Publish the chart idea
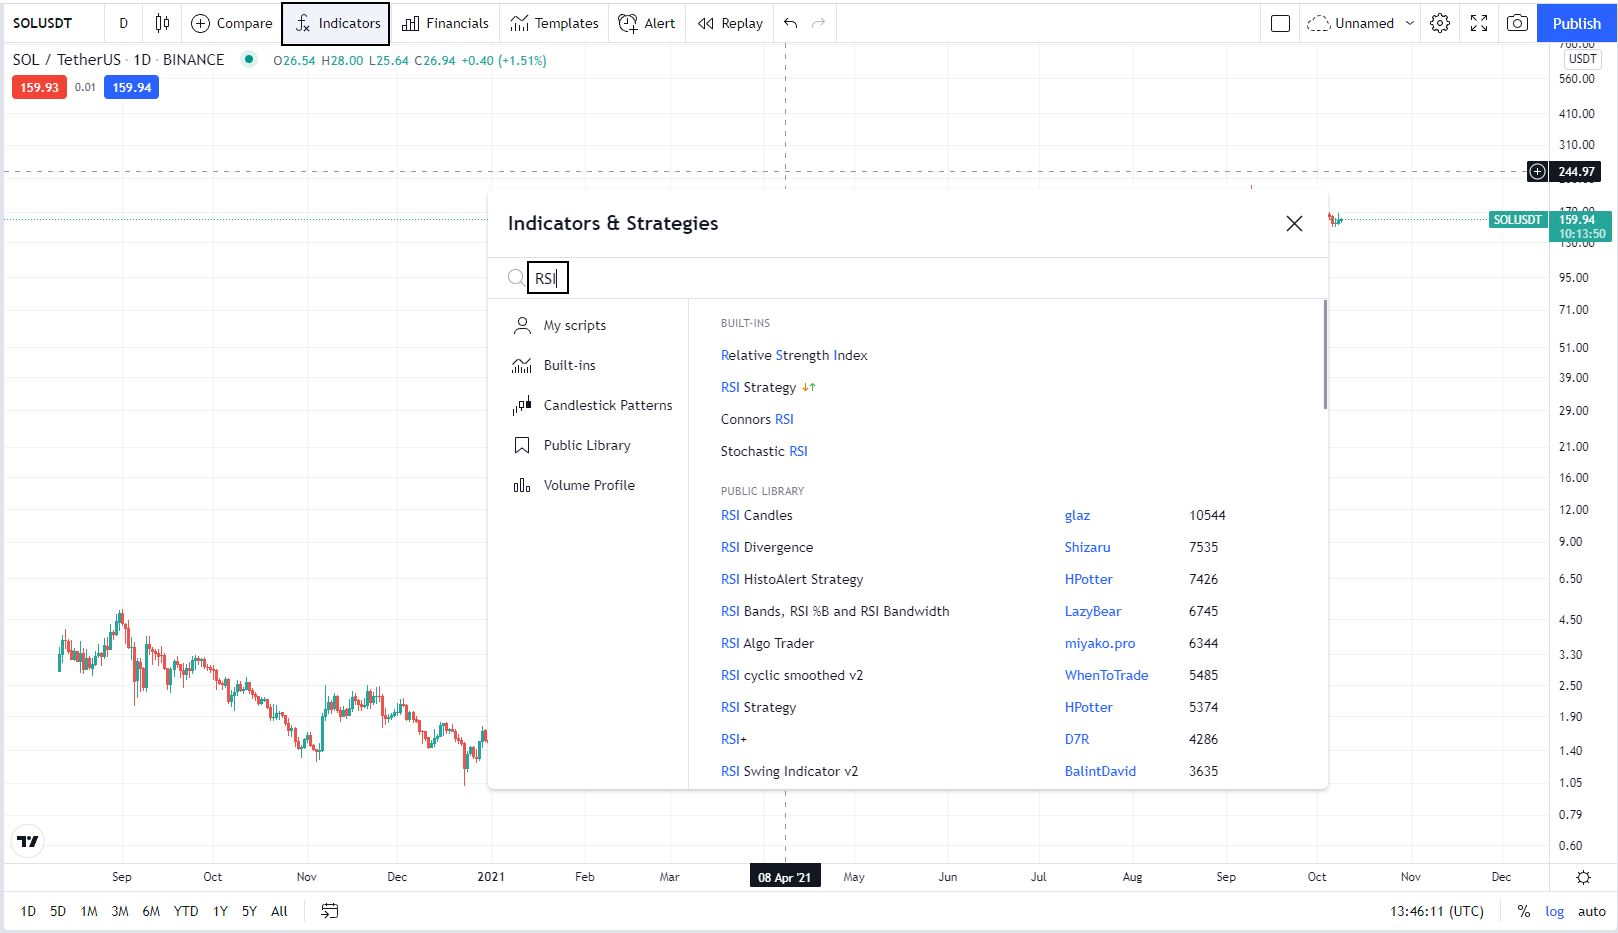The height and width of the screenshot is (933, 1618). tap(1577, 23)
